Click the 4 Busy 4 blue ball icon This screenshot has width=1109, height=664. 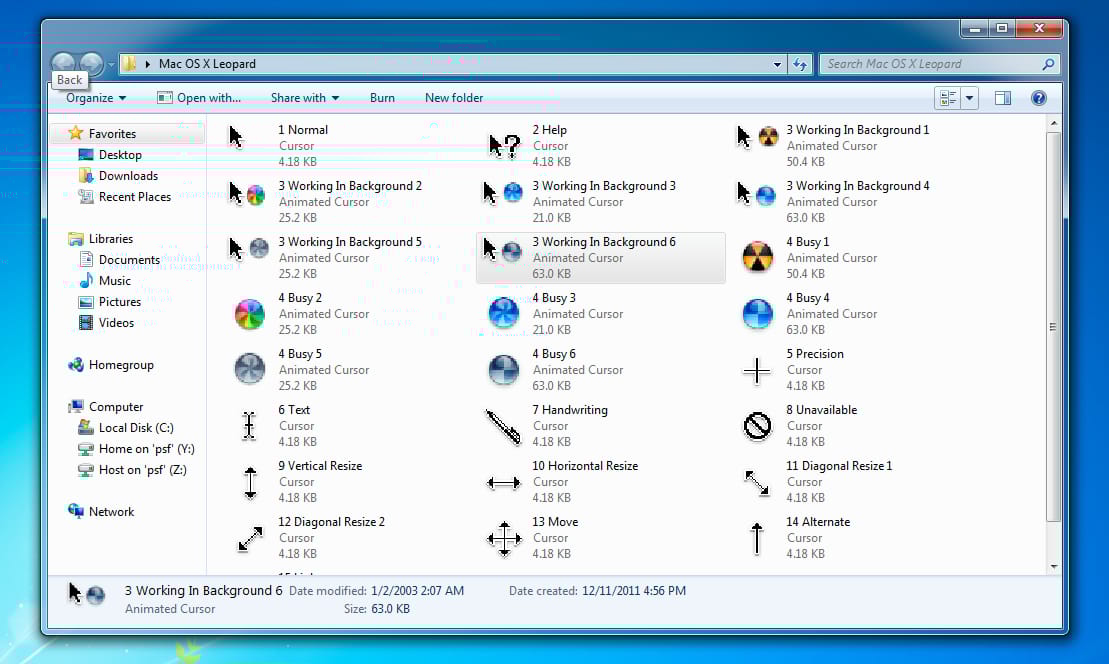pos(757,314)
